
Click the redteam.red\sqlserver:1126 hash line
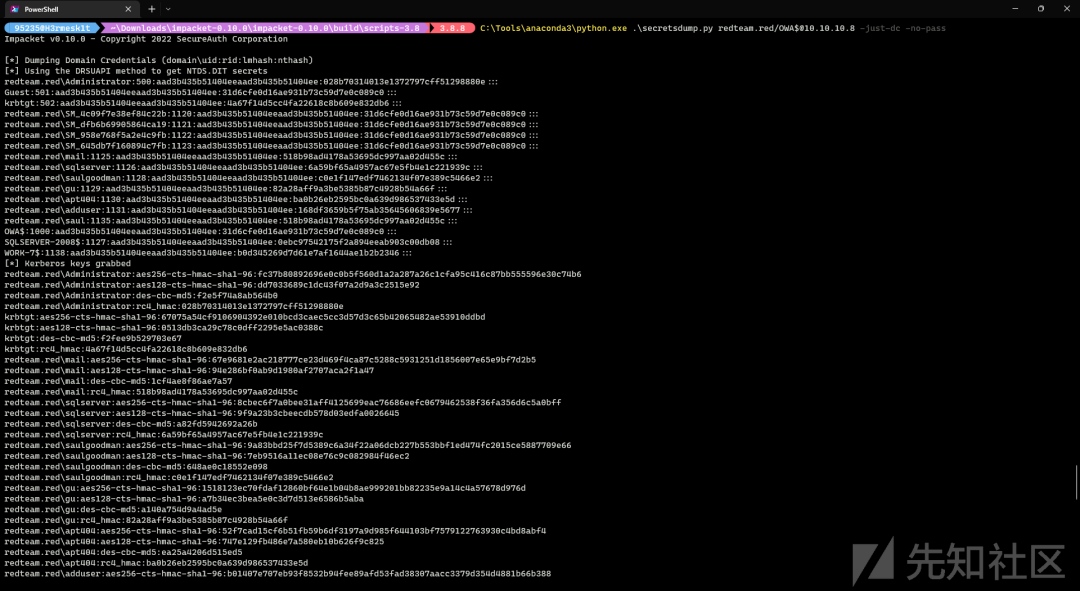243,167
